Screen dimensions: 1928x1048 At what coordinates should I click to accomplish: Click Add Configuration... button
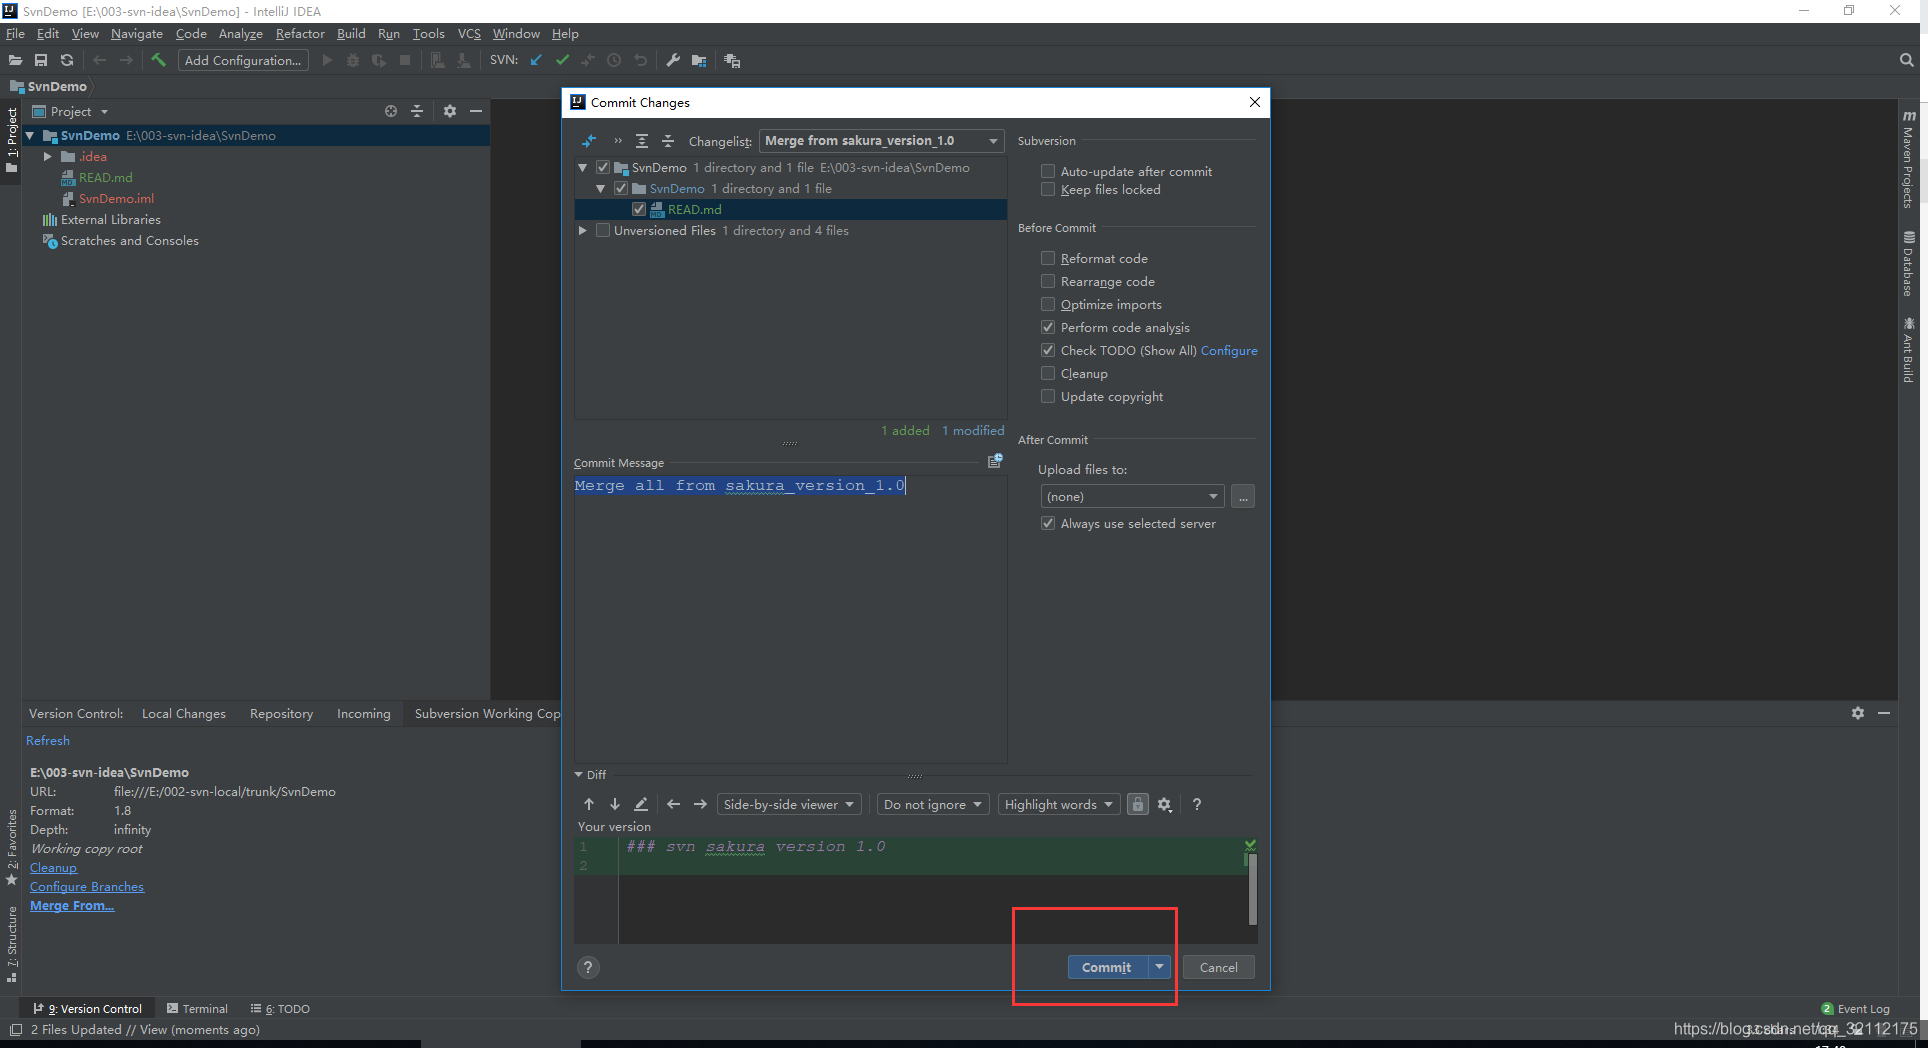tap(243, 60)
